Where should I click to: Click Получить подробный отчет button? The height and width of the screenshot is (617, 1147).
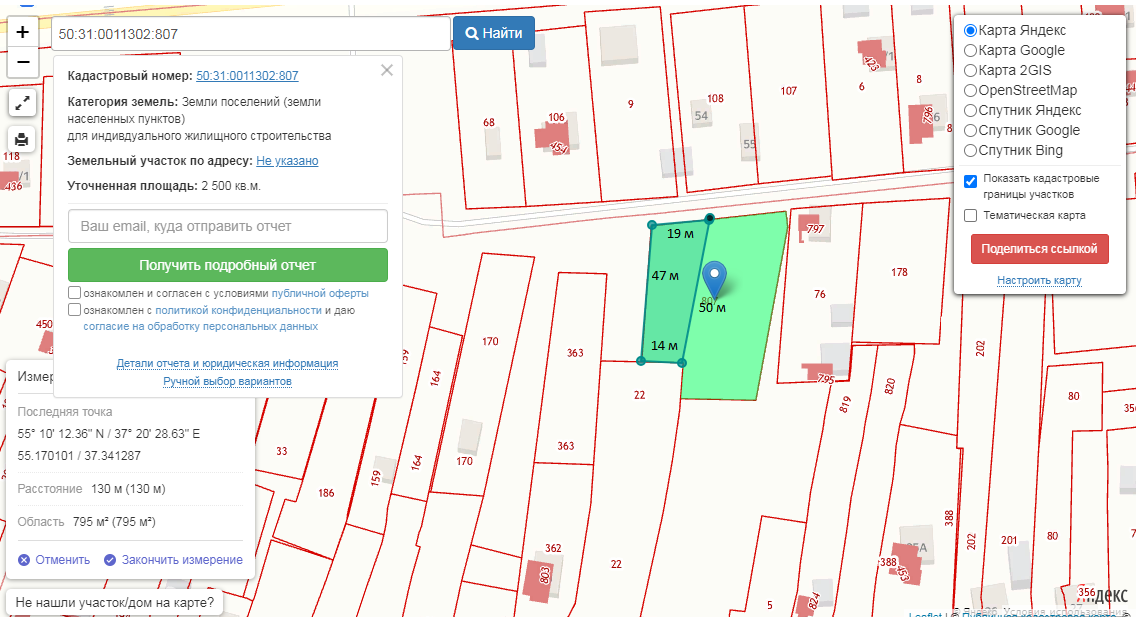[227, 265]
